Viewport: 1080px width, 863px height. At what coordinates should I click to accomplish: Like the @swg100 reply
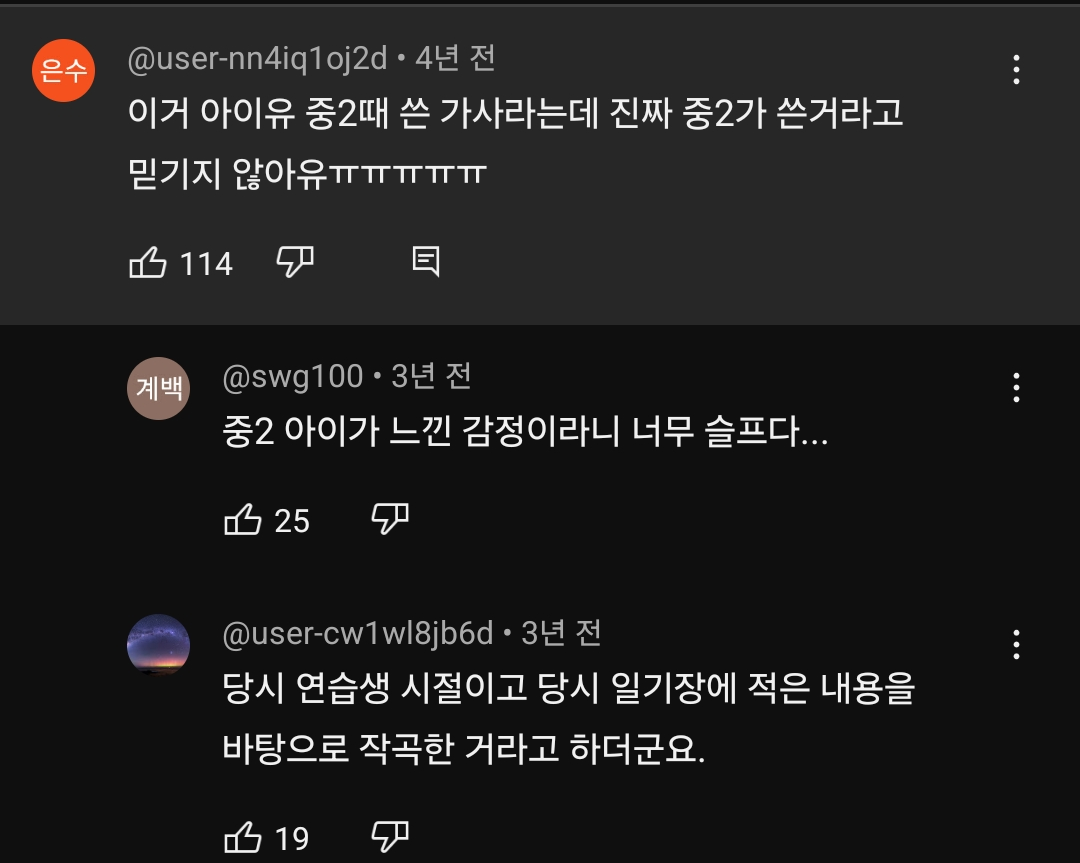click(x=243, y=520)
